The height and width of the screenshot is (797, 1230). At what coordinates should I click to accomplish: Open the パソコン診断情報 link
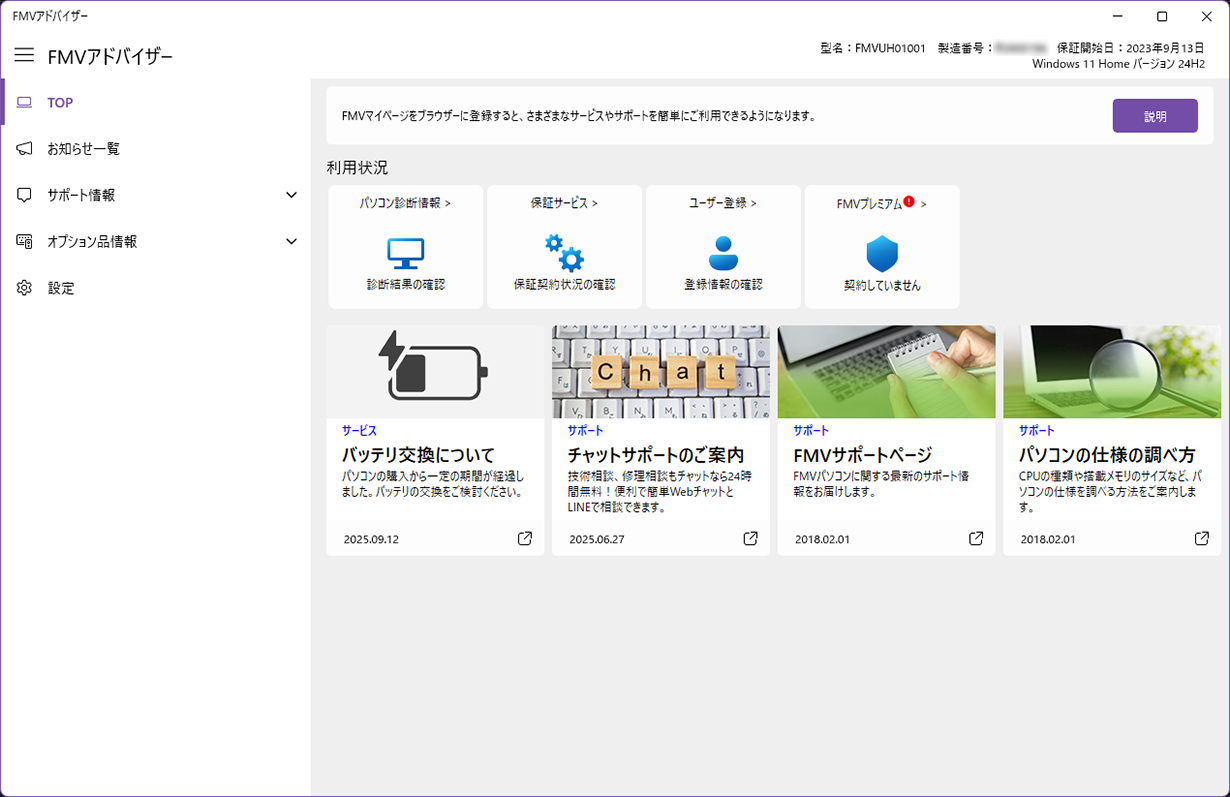tap(405, 203)
